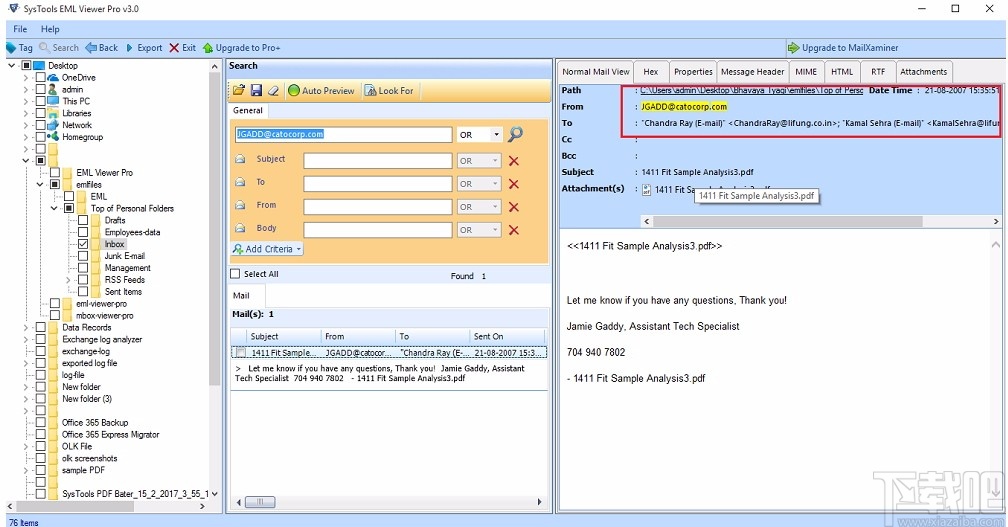Switch to the Attachments tab

[x=923, y=72]
